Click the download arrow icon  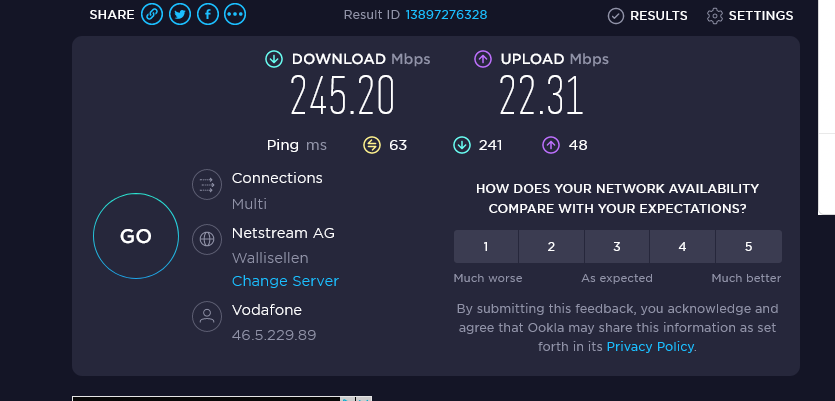click(x=273, y=59)
